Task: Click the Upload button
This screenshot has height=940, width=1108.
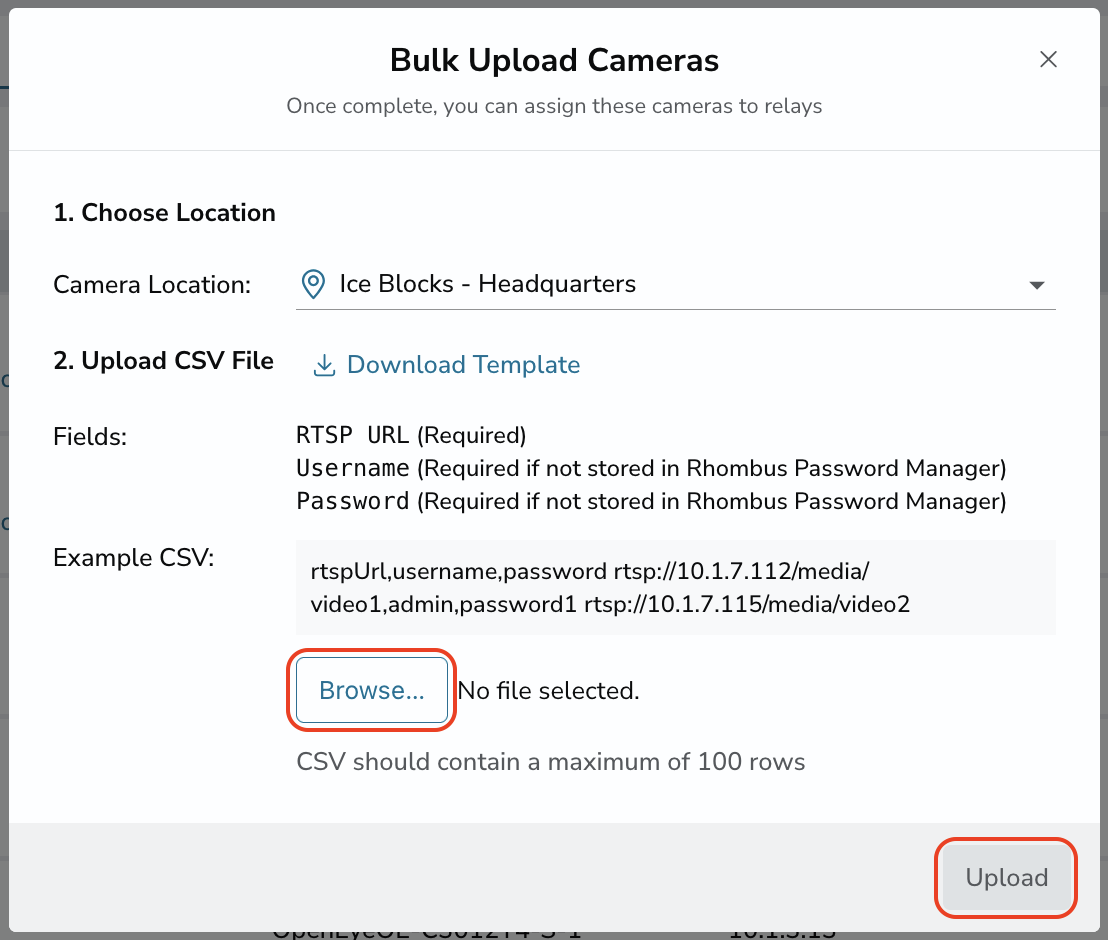Action: (x=1006, y=877)
